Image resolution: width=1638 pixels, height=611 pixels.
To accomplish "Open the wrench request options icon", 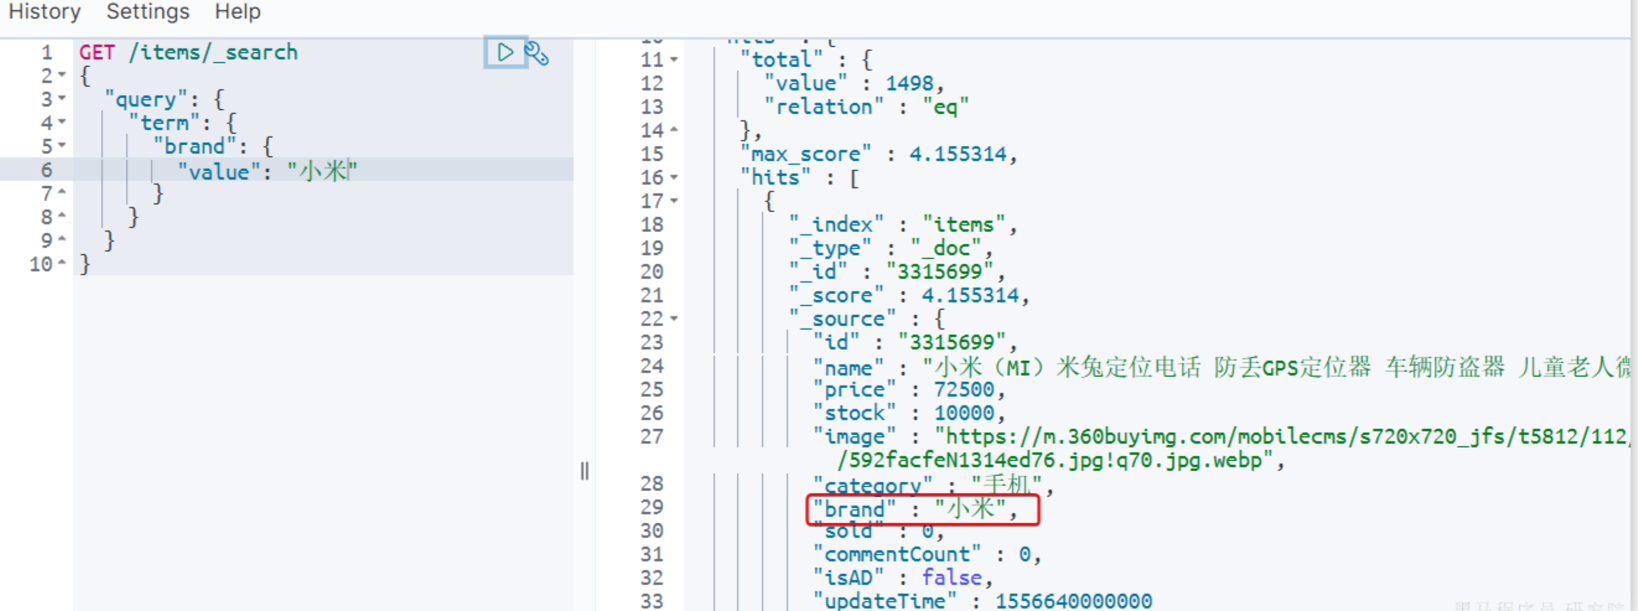I will coord(537,54).
